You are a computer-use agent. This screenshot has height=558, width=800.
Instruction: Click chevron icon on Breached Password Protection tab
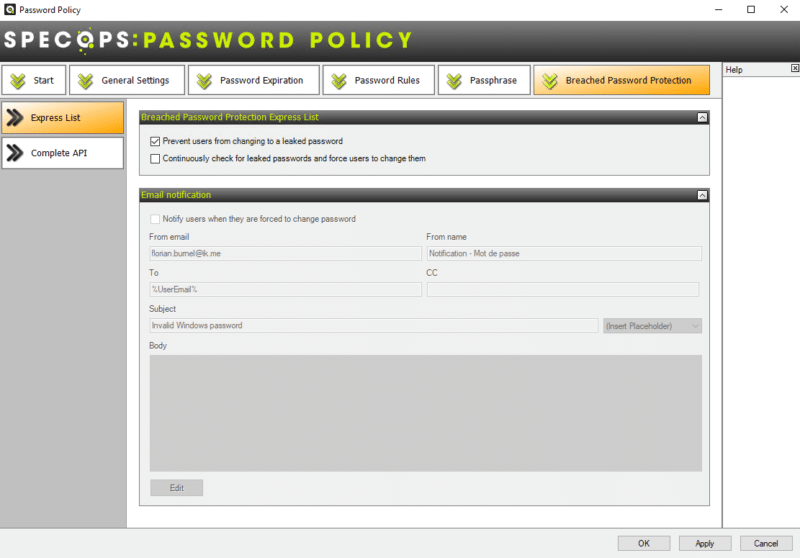click(550, 81)
